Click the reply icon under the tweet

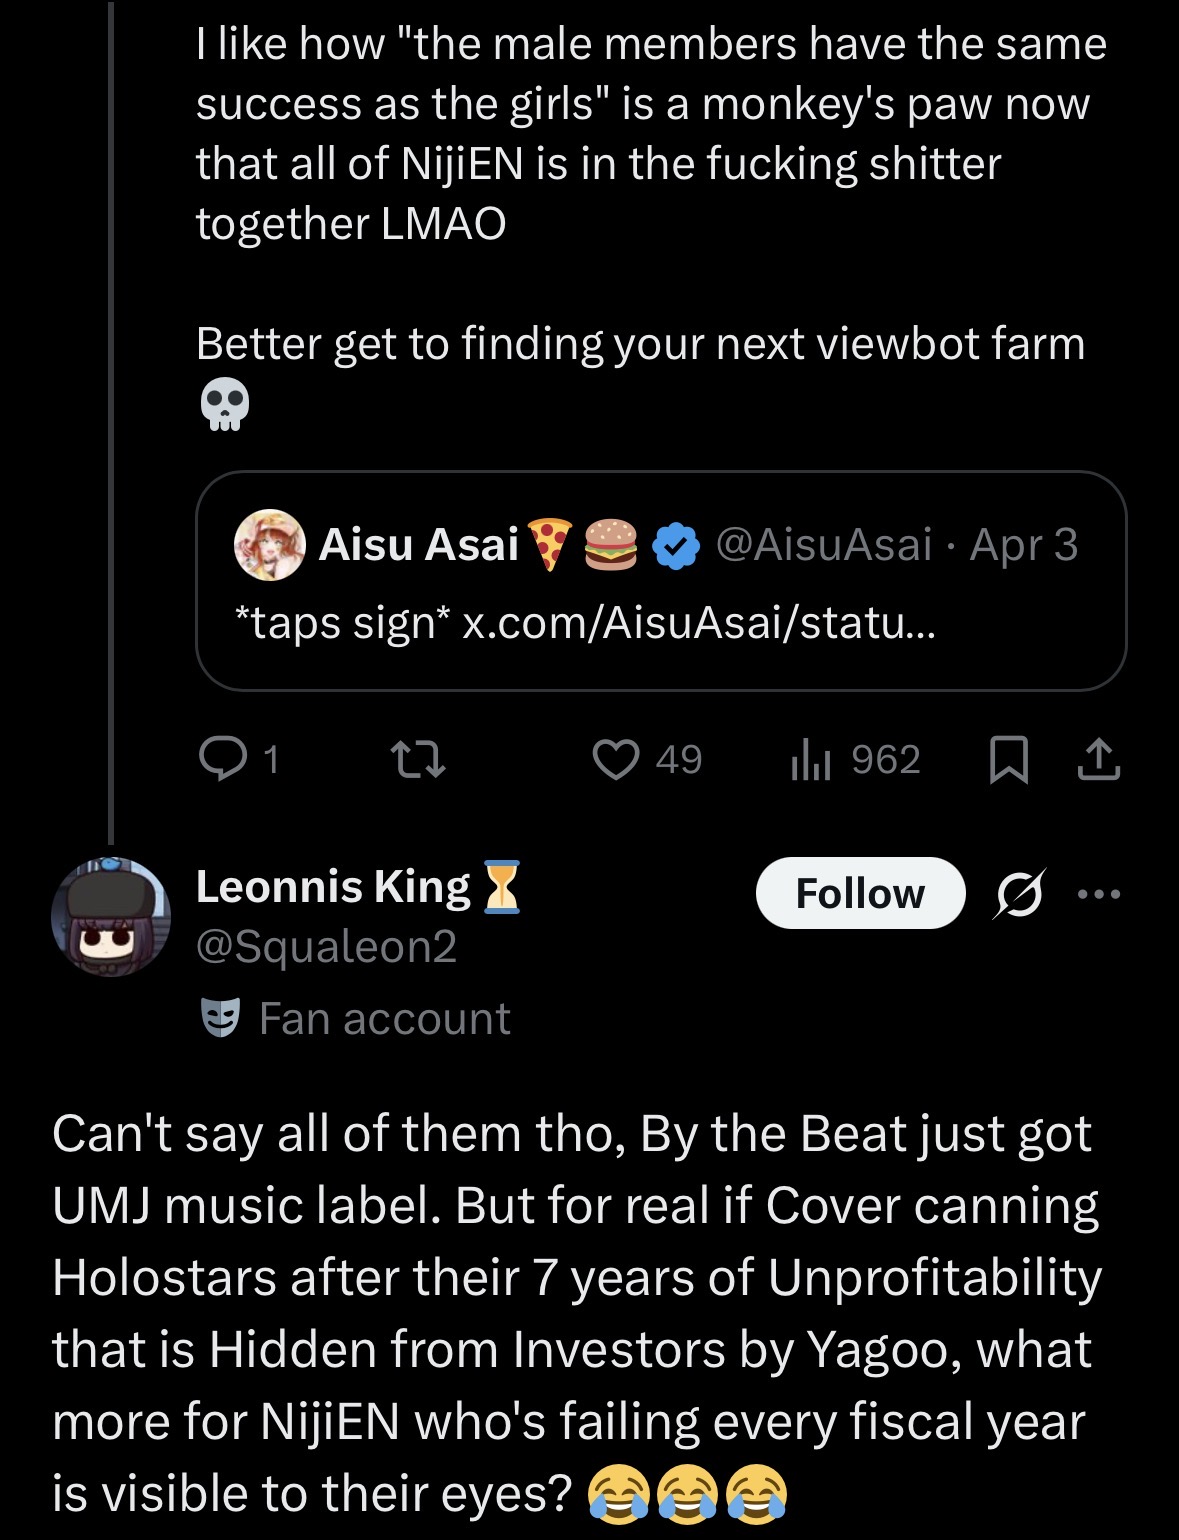point(223,759)
